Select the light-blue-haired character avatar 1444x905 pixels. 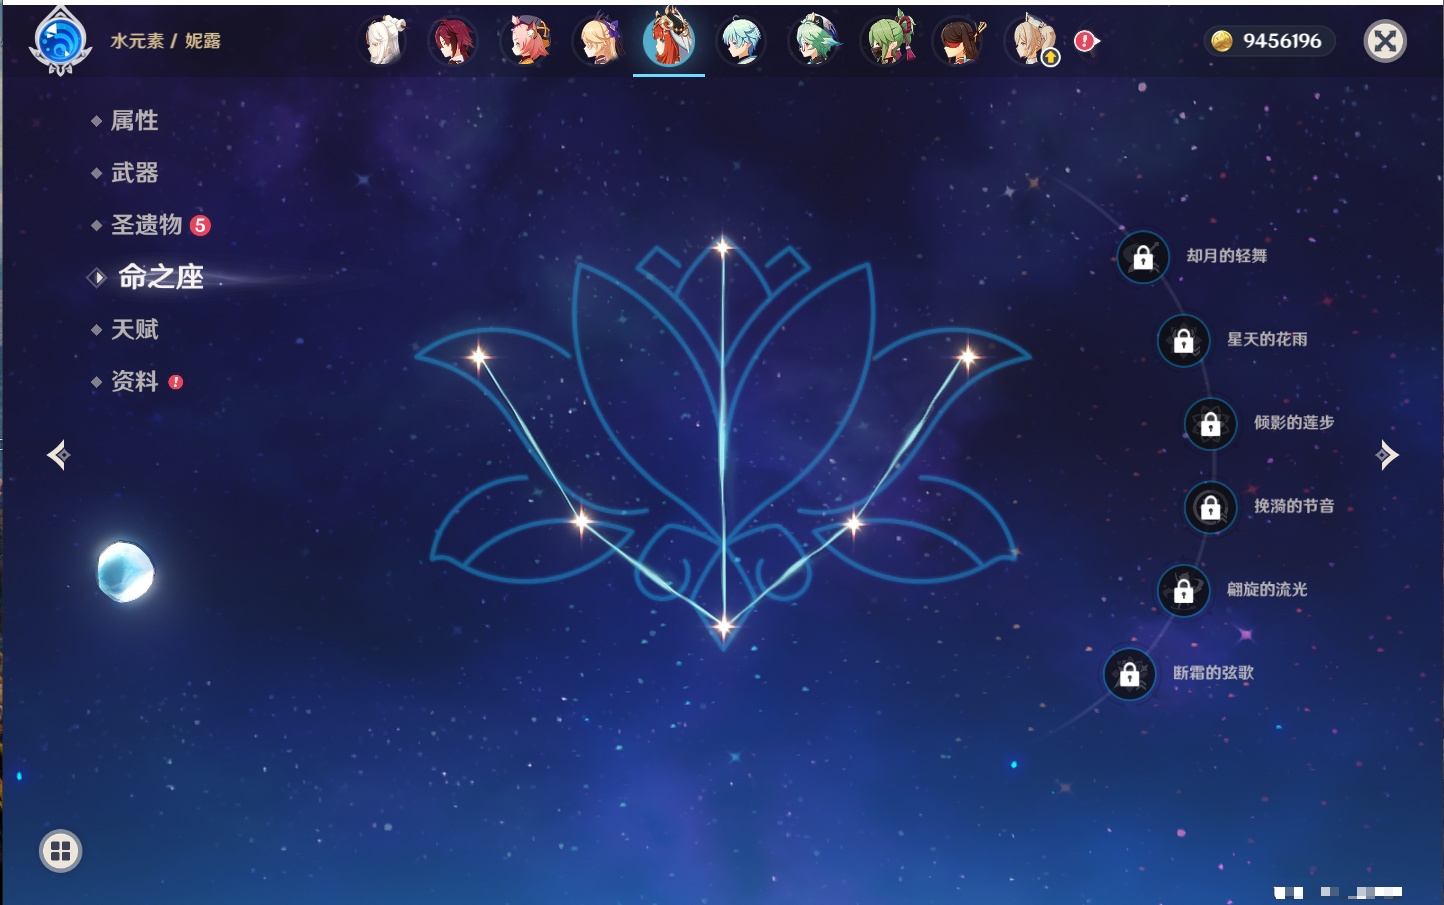(x=742, y=41)
